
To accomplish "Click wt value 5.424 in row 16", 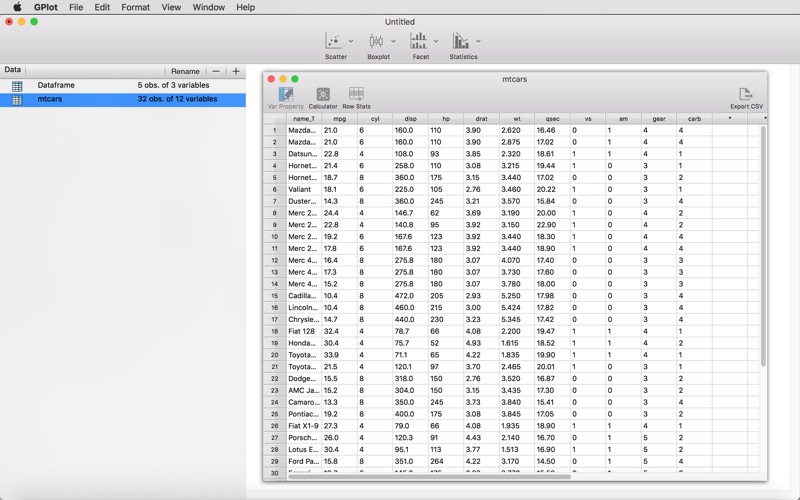I will [517, 308].
